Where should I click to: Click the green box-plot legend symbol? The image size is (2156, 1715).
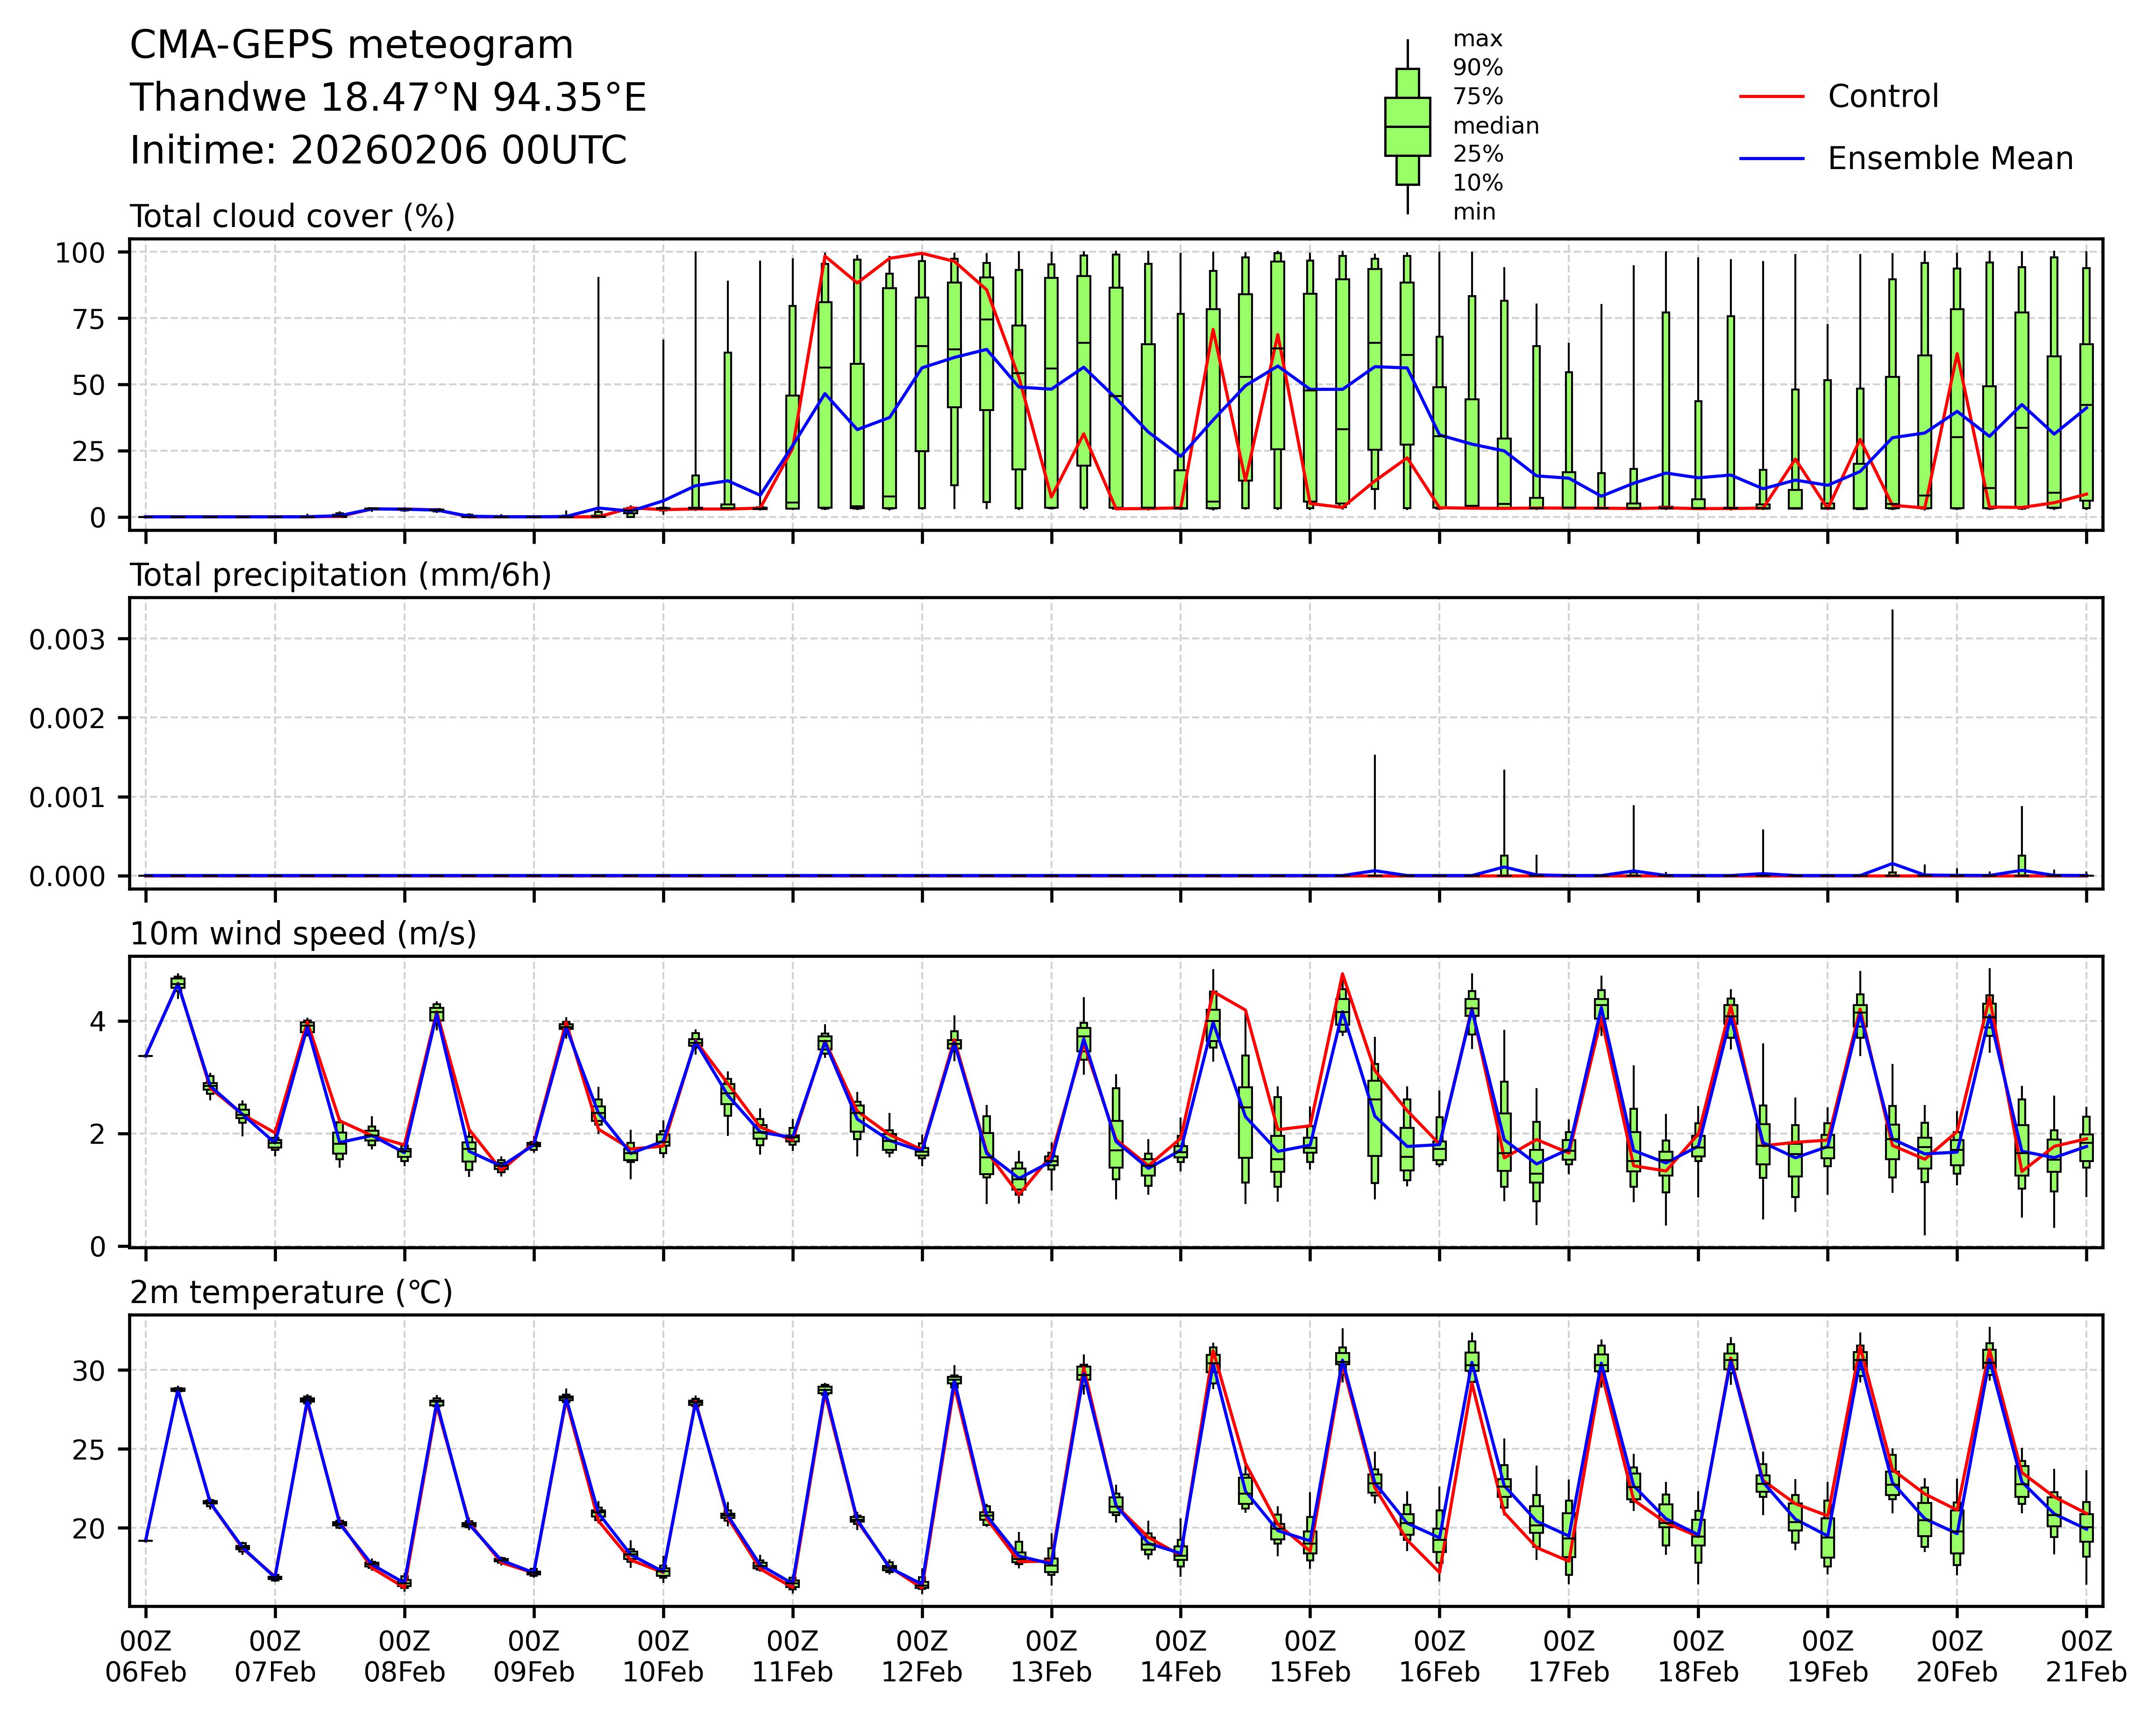(1407, 127)
